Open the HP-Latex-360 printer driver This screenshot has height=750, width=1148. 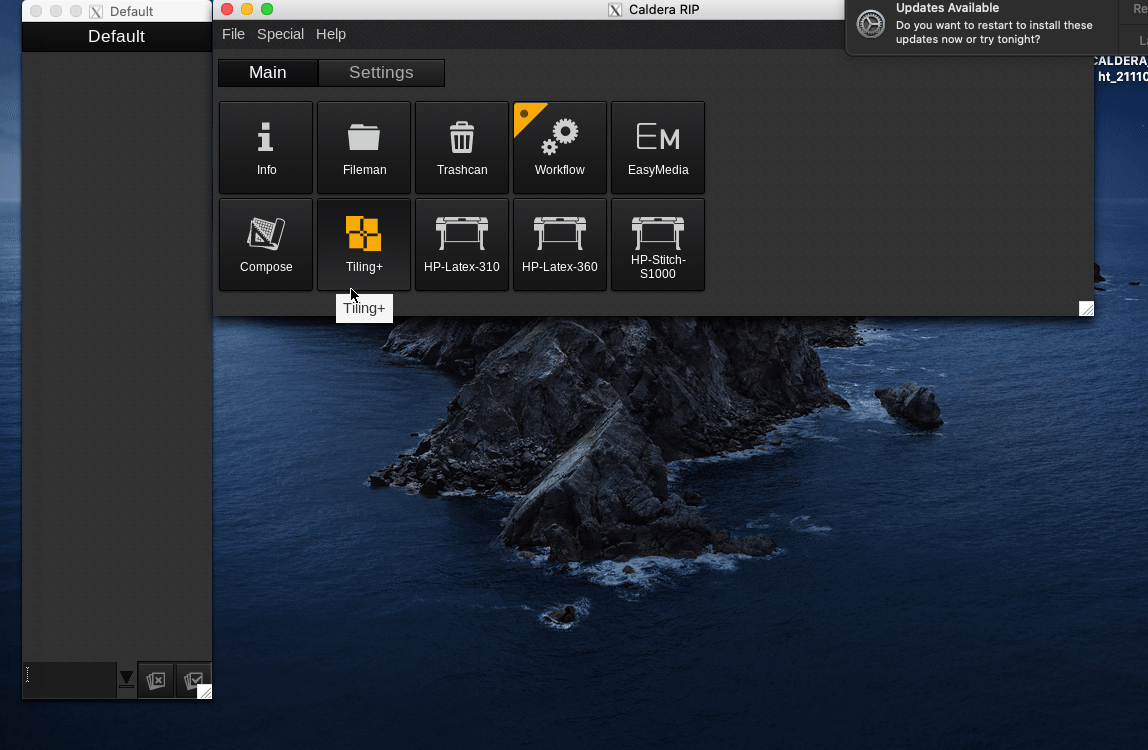(x=559, y=244)
